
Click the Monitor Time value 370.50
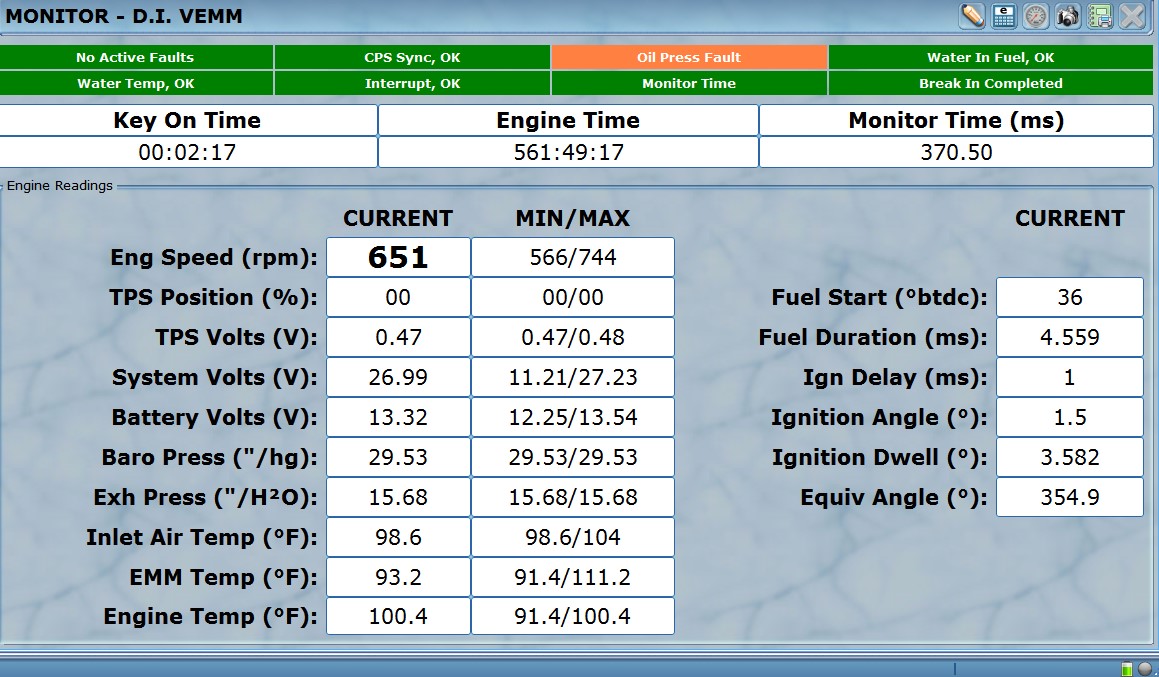[x=956, y=152]
